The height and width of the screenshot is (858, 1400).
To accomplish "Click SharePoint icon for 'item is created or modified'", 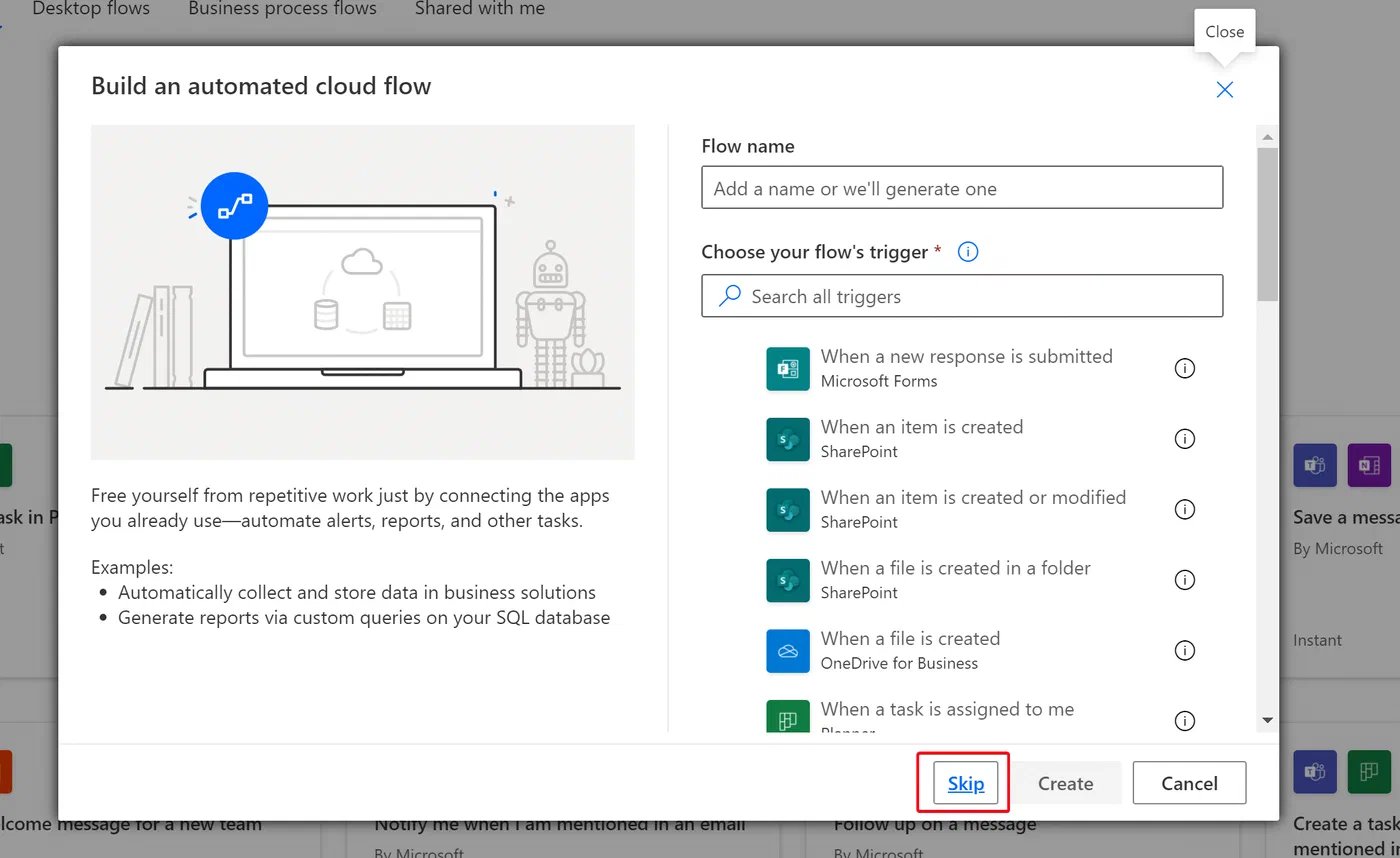I will pyautogui.click(x=787, y=509).
